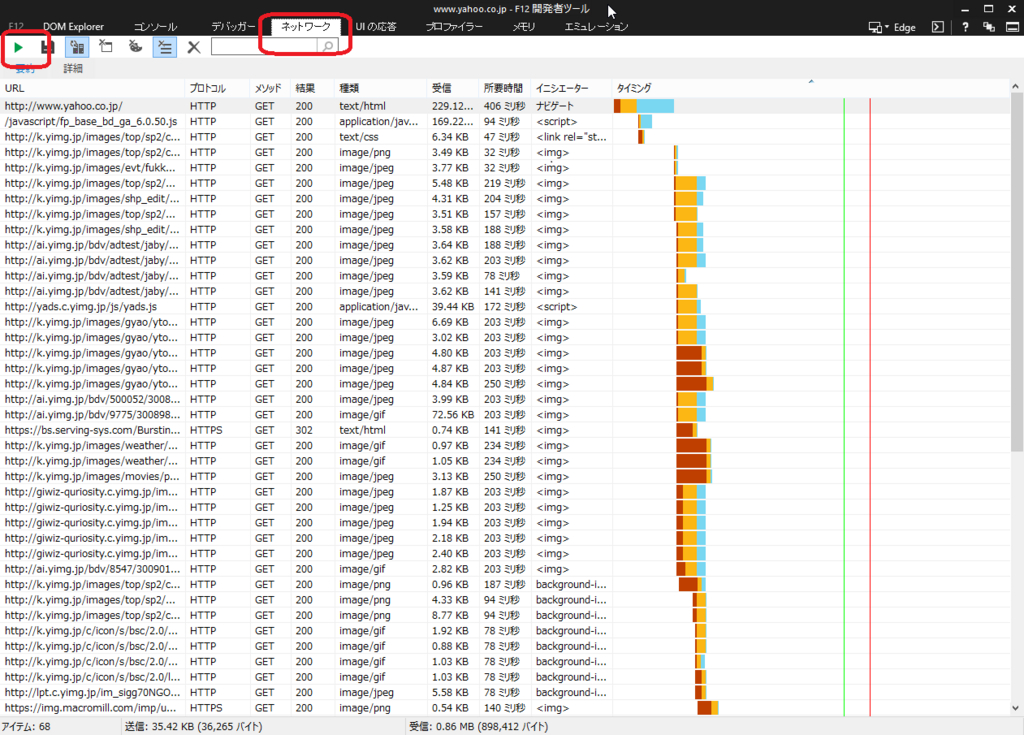Click the console toggle icon in header
This screenshot has height=735, width=1024.
pos(938,27)
